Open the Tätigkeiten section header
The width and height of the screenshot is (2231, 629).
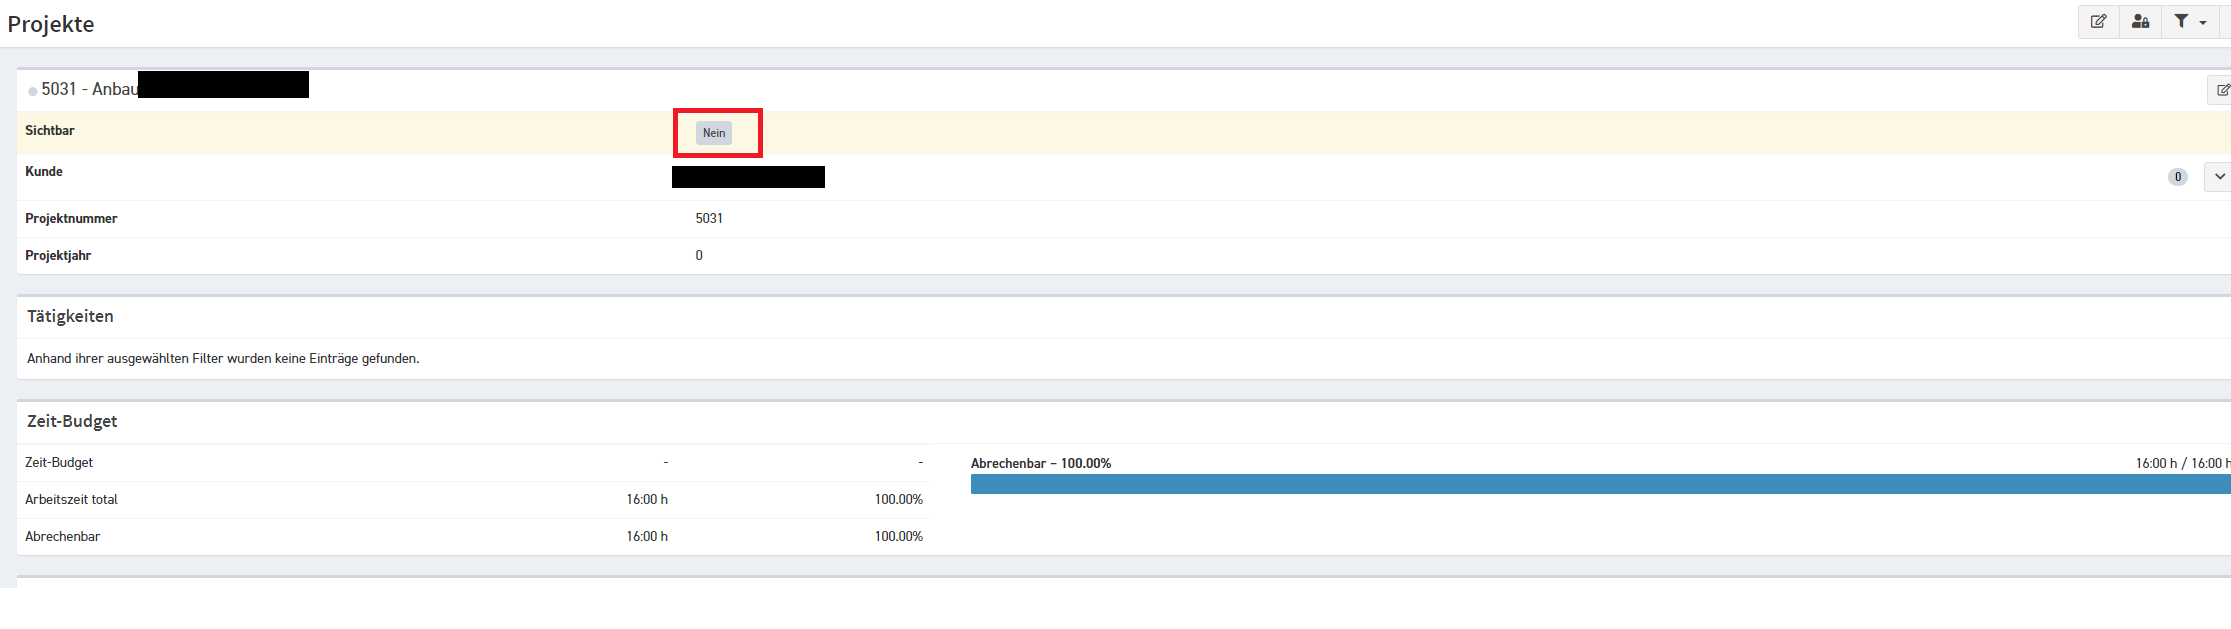pos(69,316)
